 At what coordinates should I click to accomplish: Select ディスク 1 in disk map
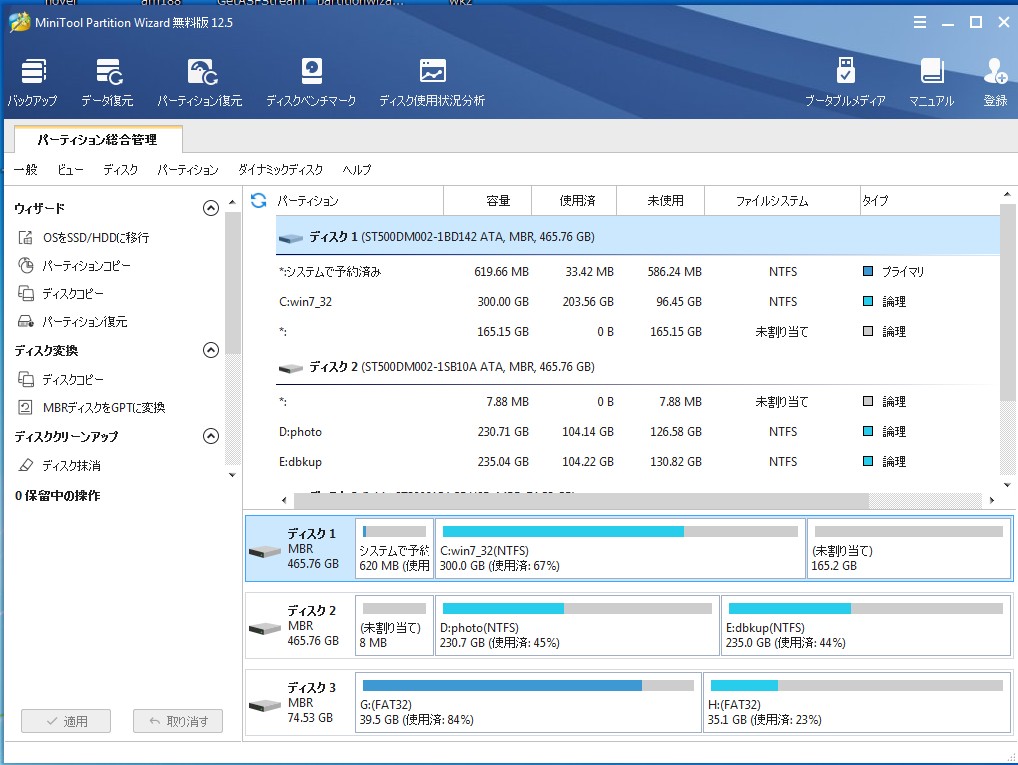[300, 549]
